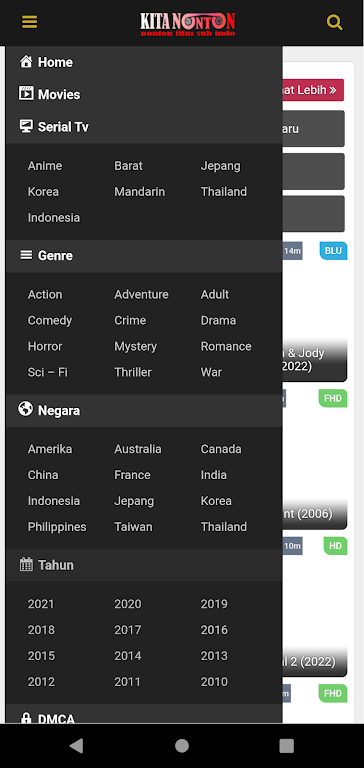Filter by year 2012
Viewport: 364px width, 768px height.
(41, 682)
